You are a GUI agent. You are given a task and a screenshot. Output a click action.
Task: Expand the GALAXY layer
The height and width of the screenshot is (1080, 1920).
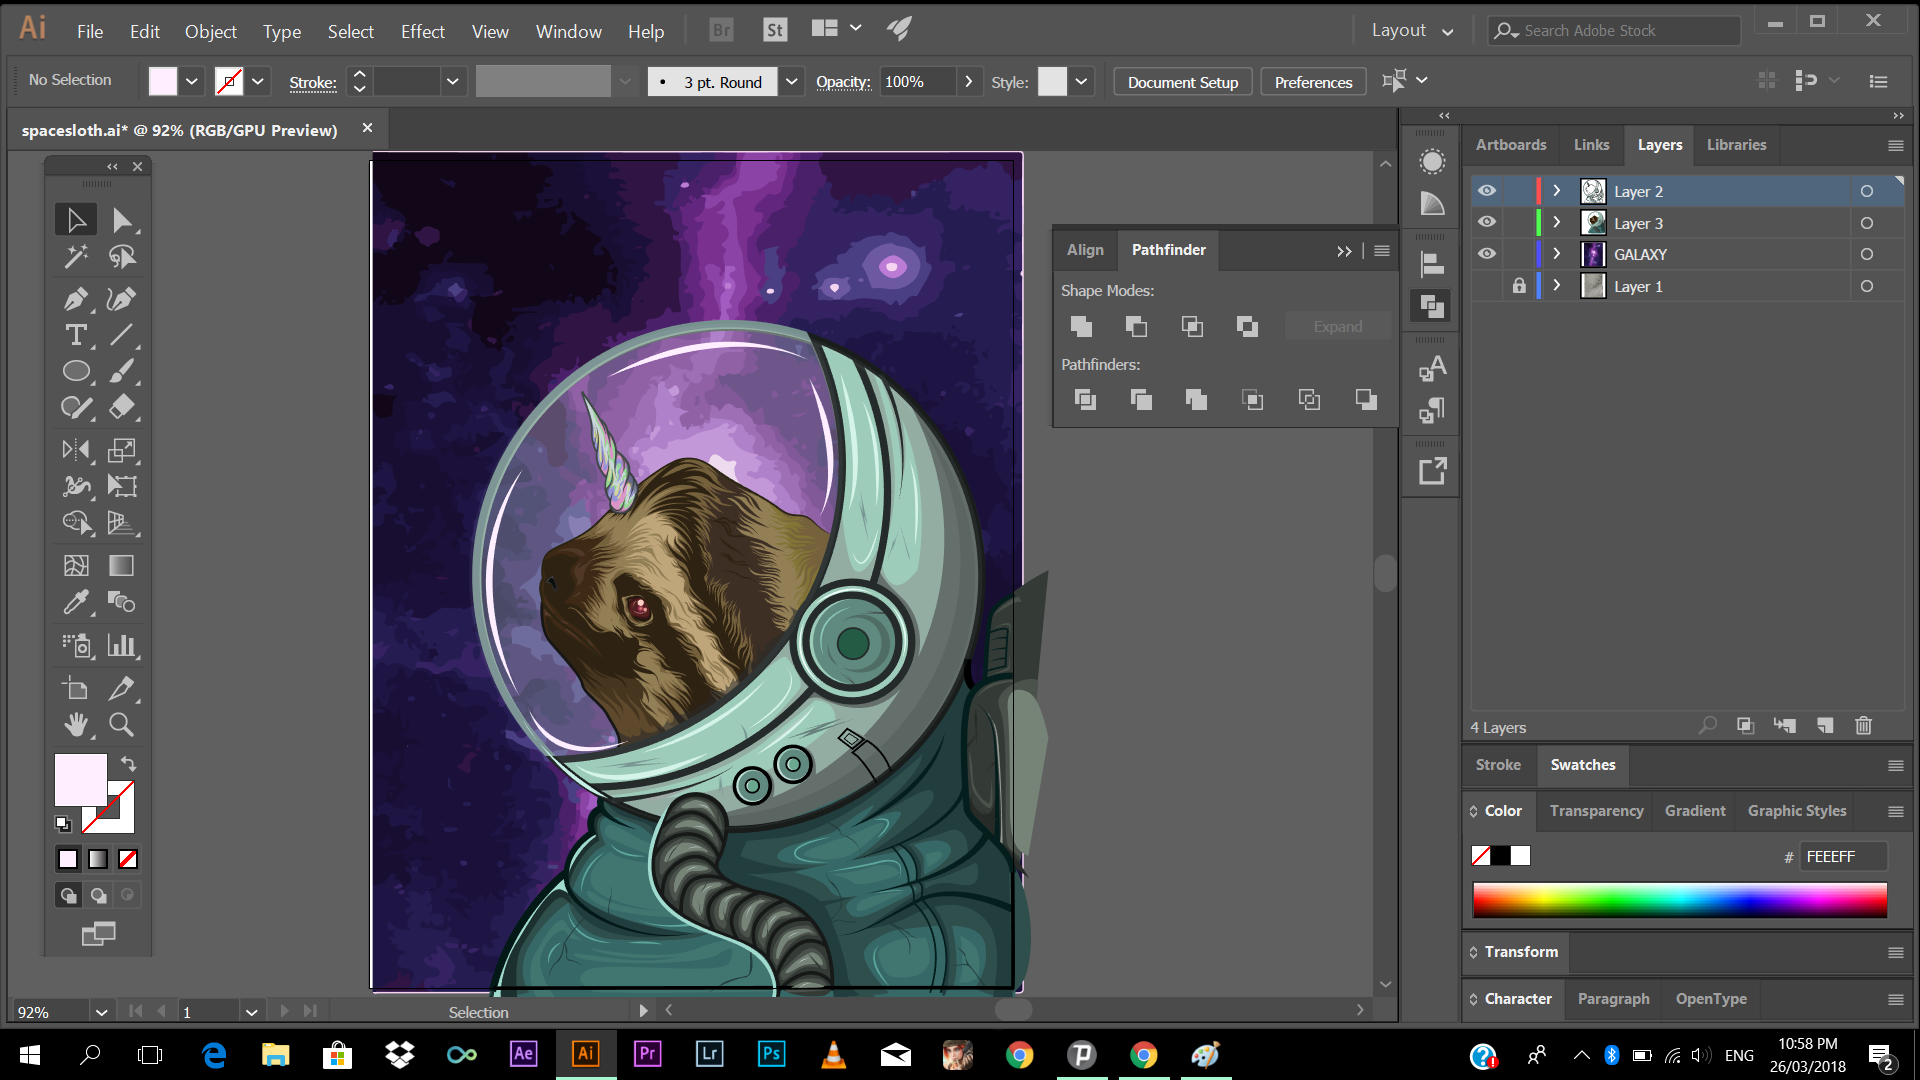(x=1556, y=254)
